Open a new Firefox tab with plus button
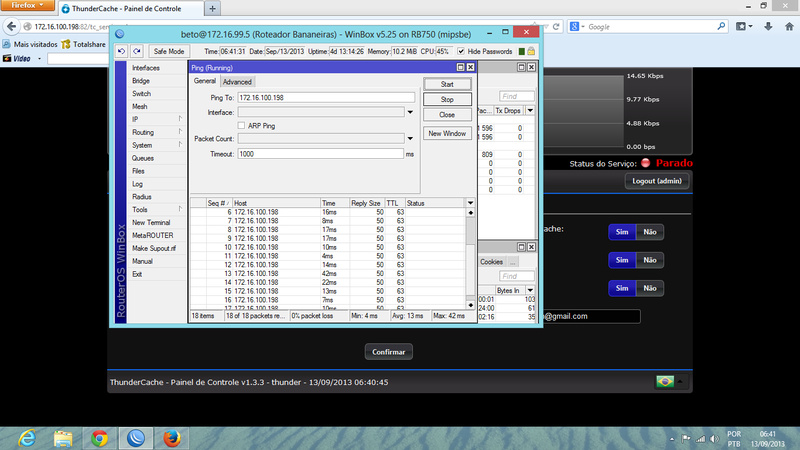 pyautogui.click(x=212, y=8)
